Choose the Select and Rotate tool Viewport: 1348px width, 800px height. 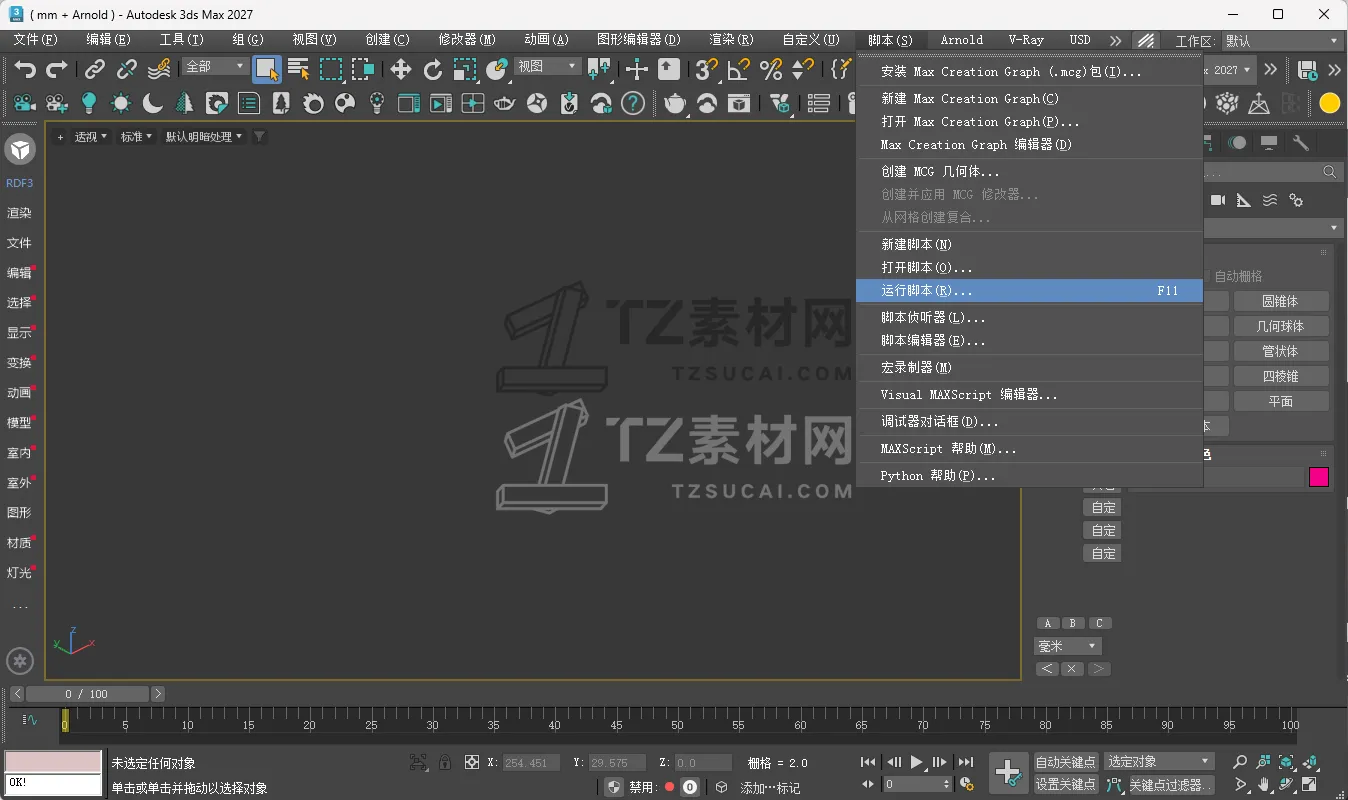click(433, 69)
